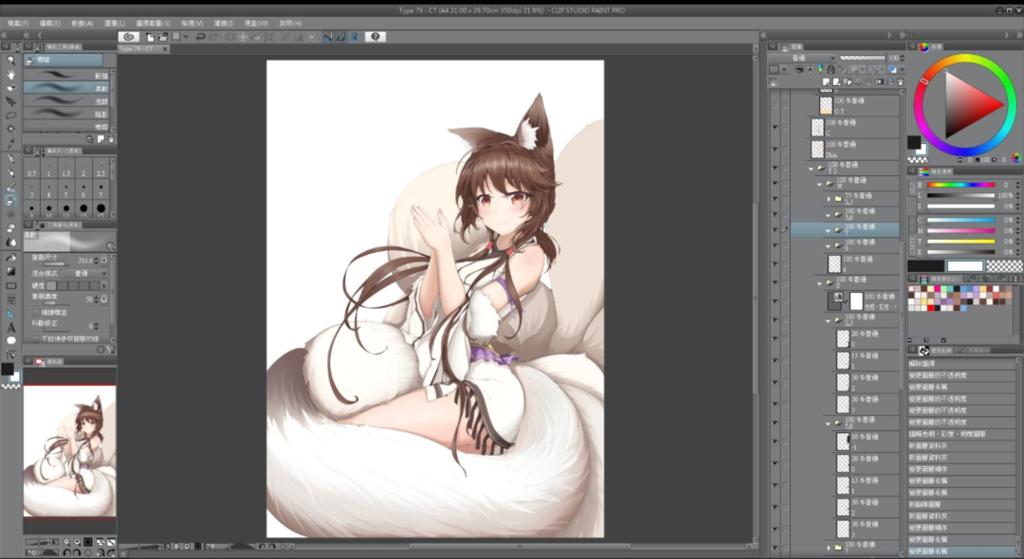This screenshot has width=1024, height=559.
Task: Hide the Skin layer
Action: [x=775, y=149]
